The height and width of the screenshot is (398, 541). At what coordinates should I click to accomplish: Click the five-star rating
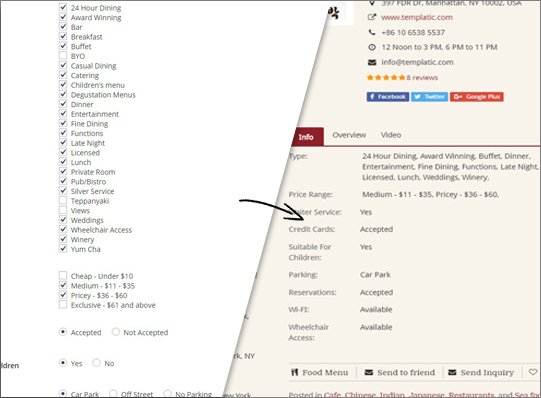click(x=386, y=78)
